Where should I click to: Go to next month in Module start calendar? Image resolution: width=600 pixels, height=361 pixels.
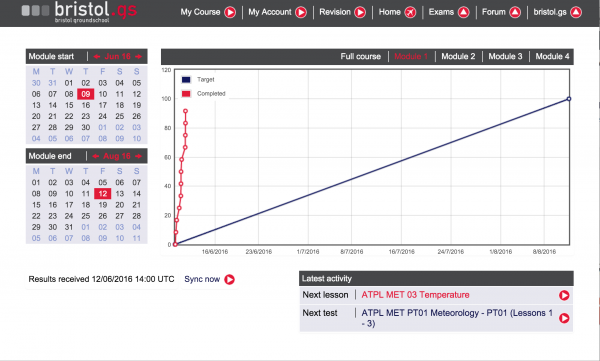pos(139,56)
